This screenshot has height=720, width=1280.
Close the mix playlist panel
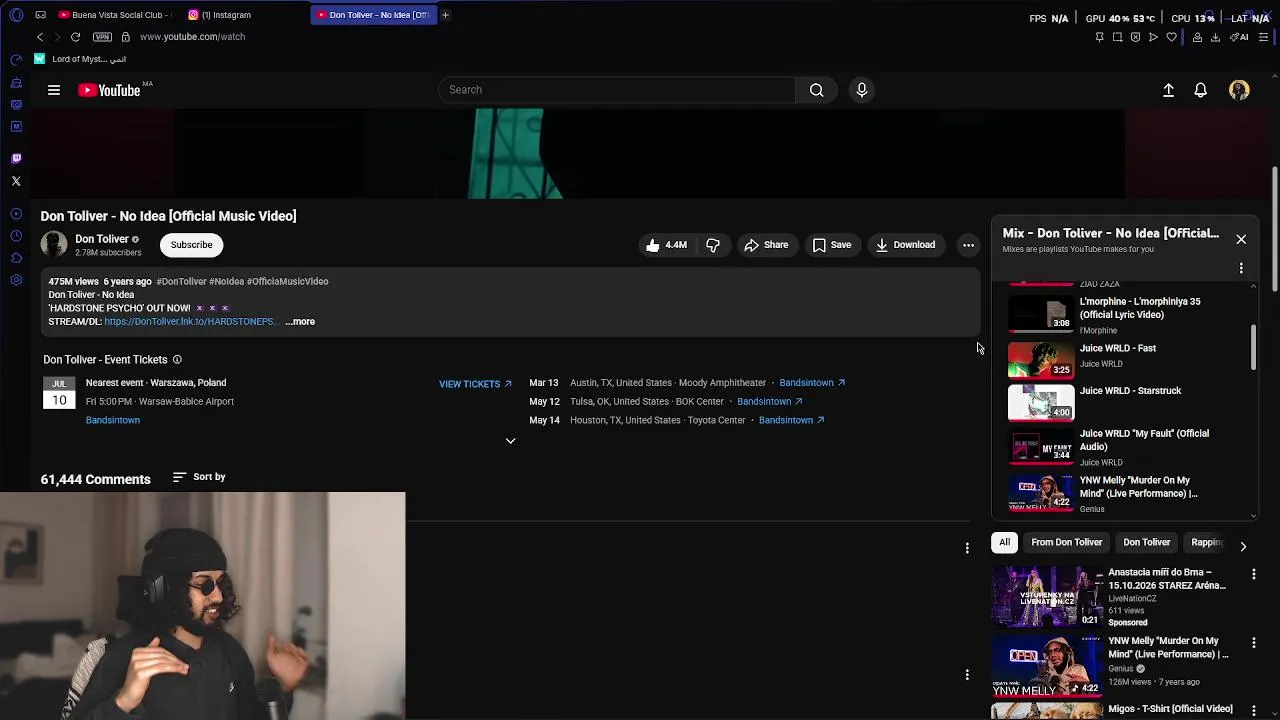click(x=1241, y=240)
